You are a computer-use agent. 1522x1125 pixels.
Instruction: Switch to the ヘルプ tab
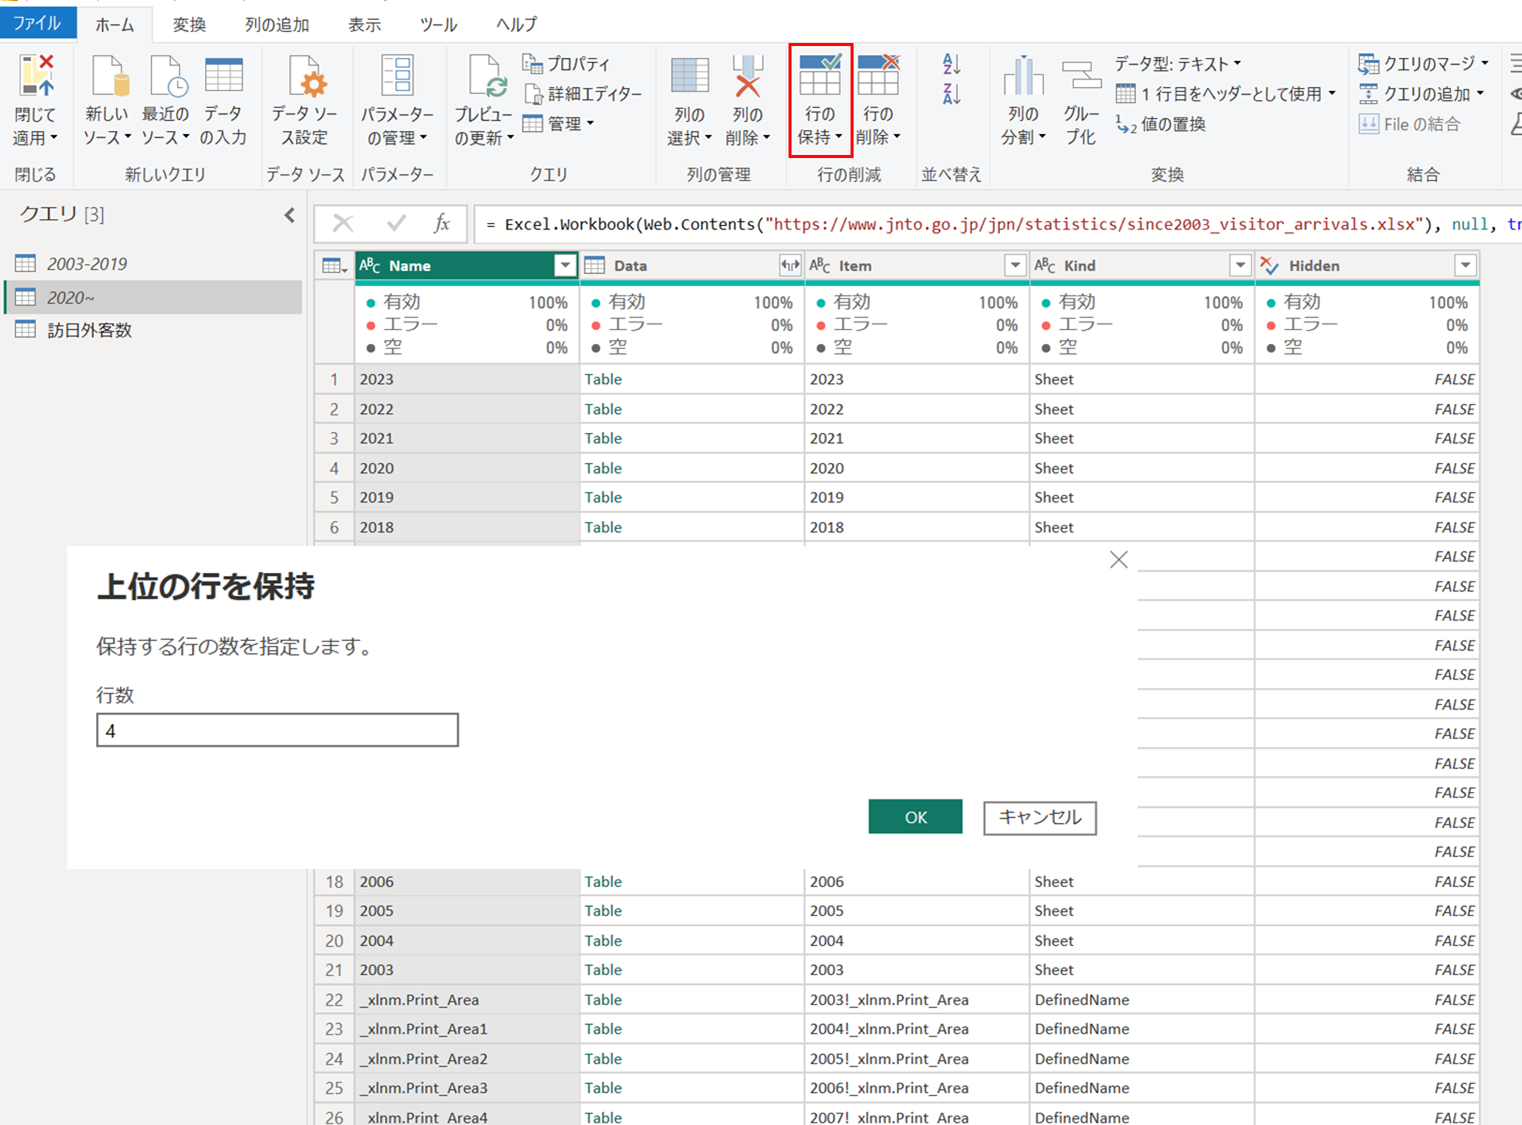point(516,25)
